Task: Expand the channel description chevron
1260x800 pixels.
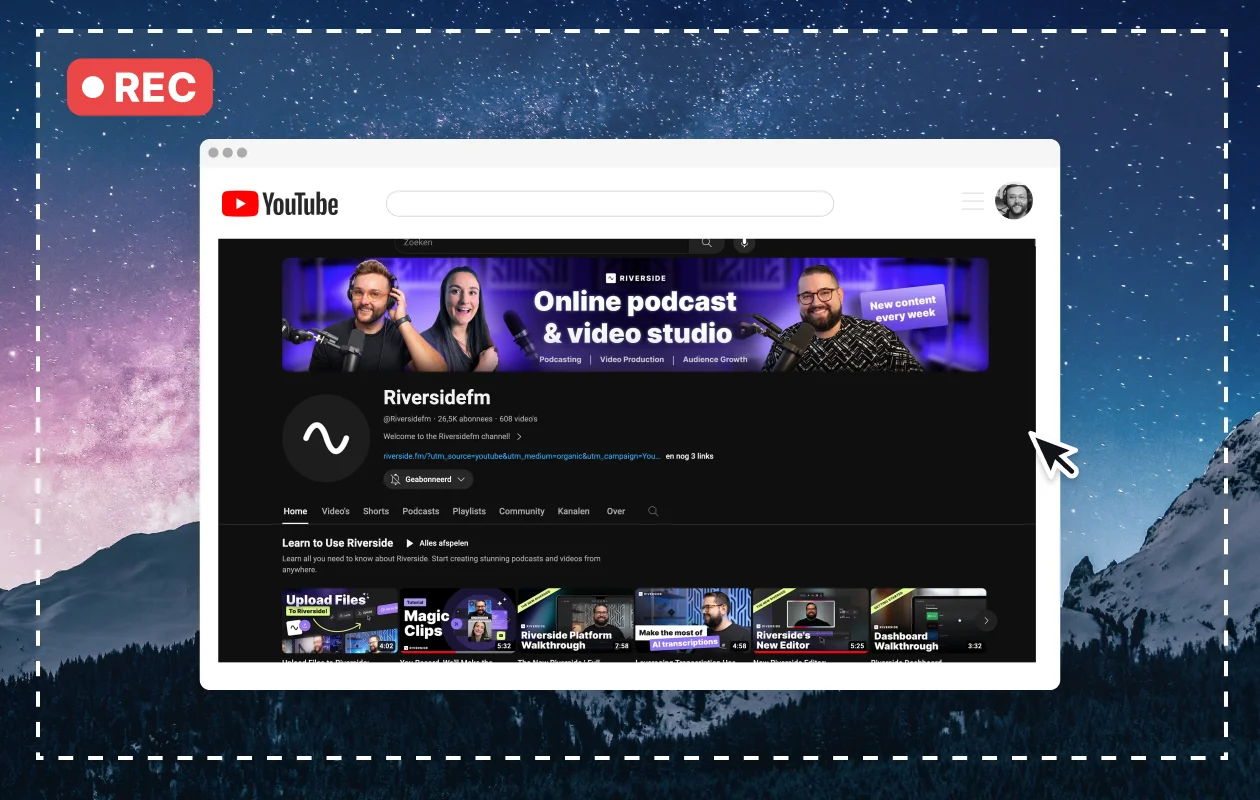Action: (x=519, y=437)
